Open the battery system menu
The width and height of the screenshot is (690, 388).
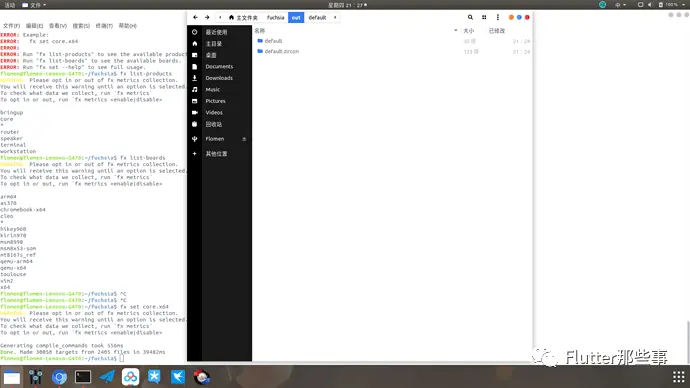click(x=672, y=5)
